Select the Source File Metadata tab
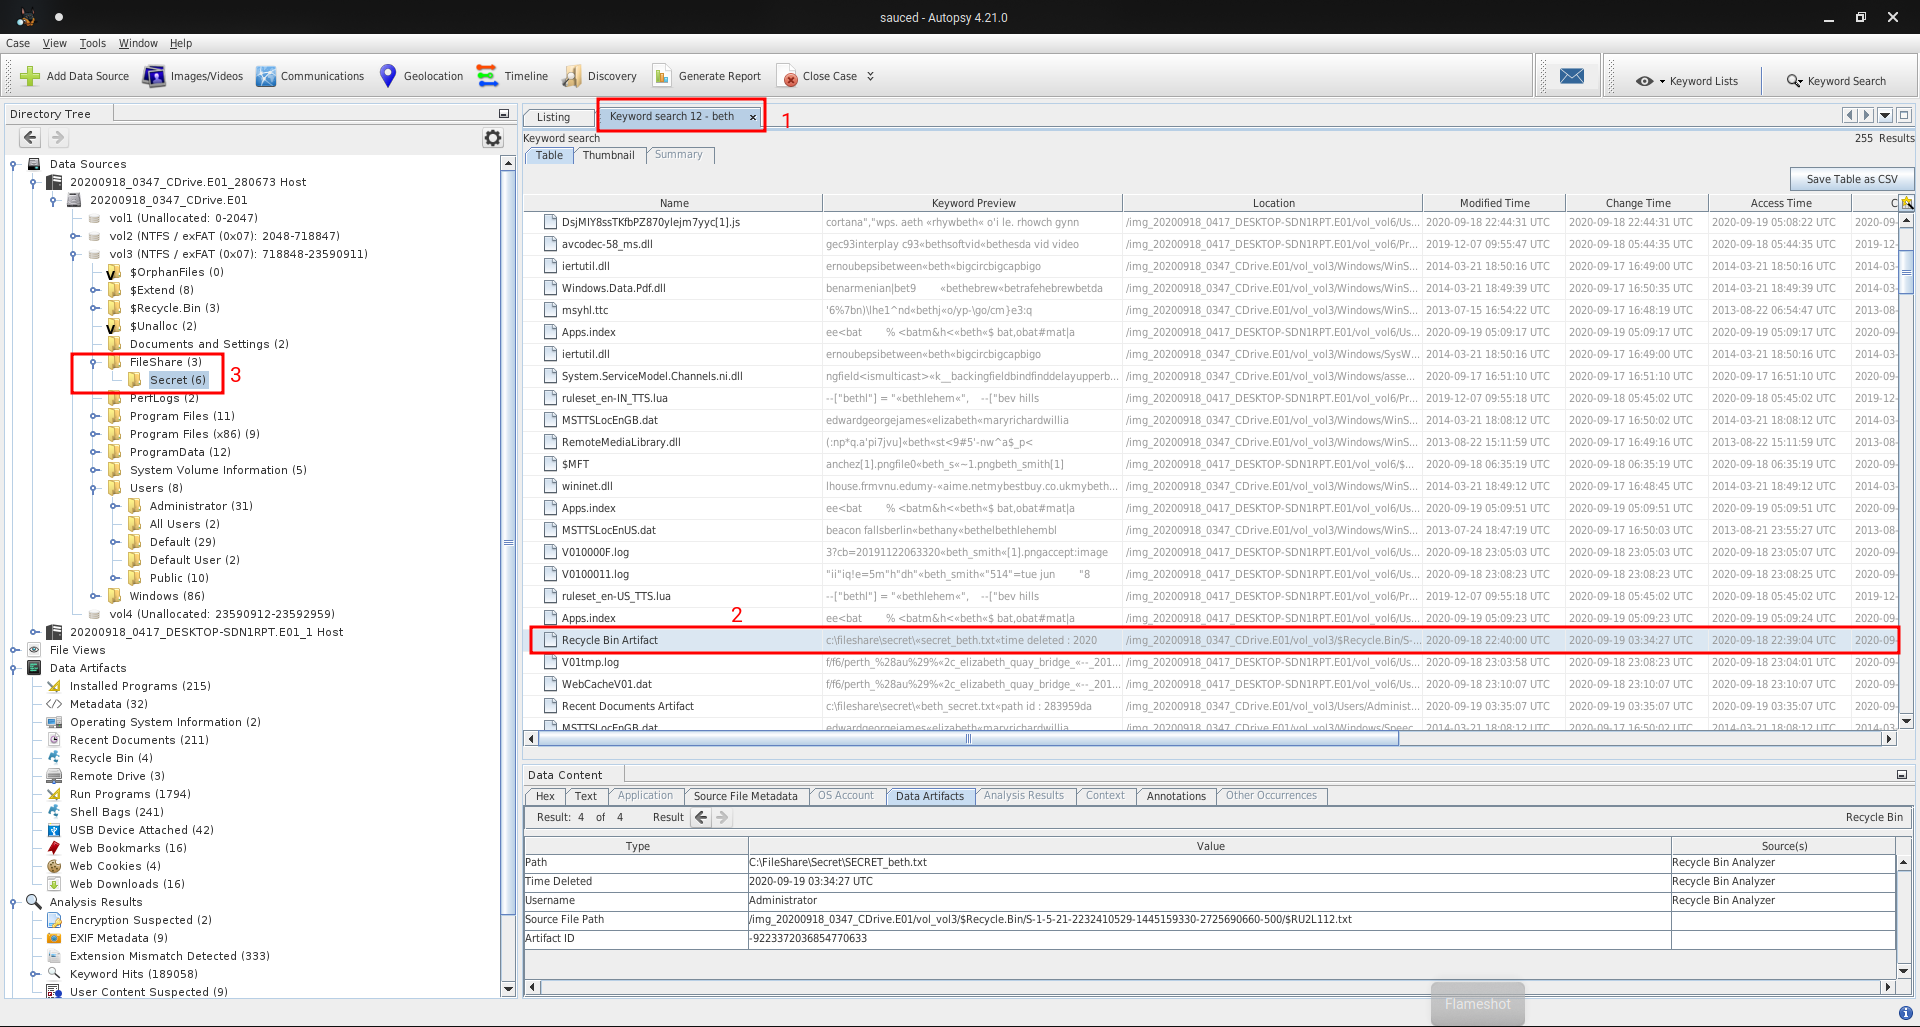Image resolution: width=1920 pixels, height=1027 pixels. [x=745, y=796]
